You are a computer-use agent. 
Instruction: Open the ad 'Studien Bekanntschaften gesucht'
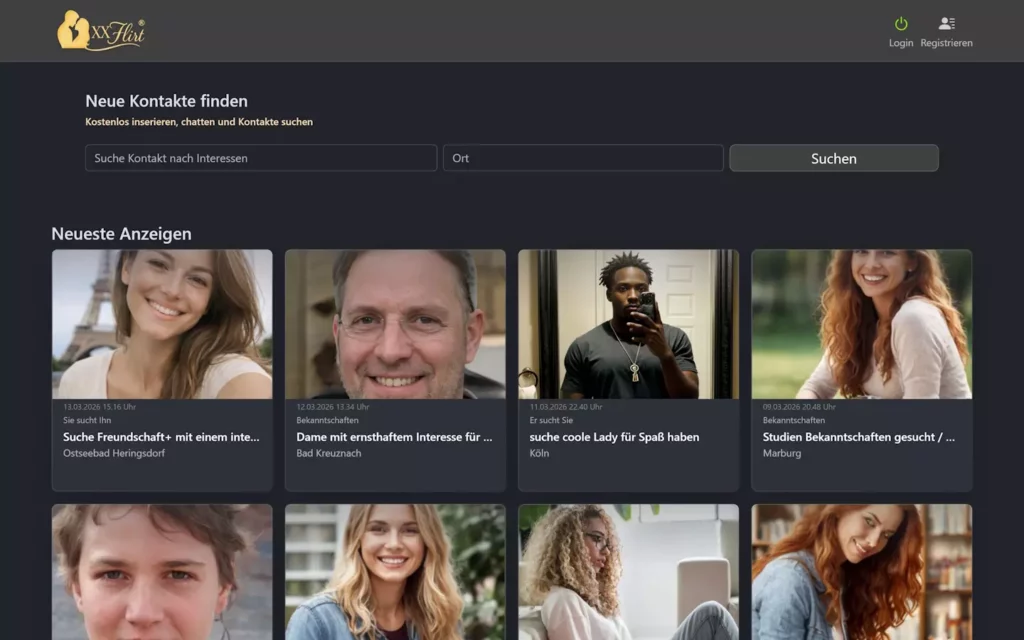point(861,437)
